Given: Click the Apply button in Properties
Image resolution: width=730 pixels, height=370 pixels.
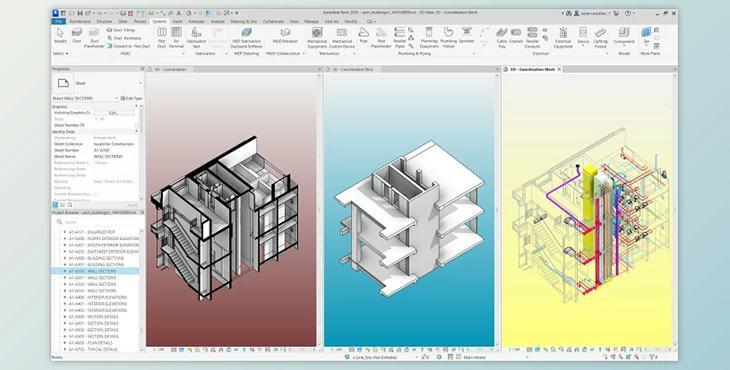Looking at the screenshot, I should [x=133, y=205].
